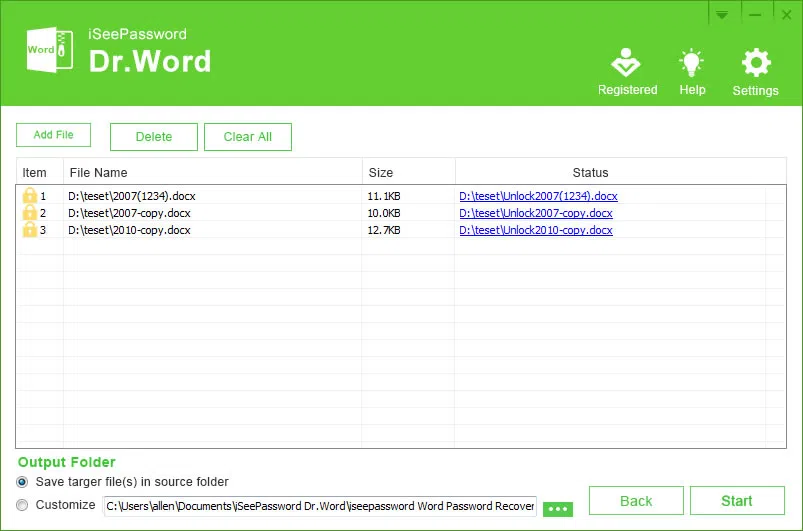The height and width of the screenshot is (531, 803).
Task: Click the lock icon for item 3
Action: (x=30, y=229)
